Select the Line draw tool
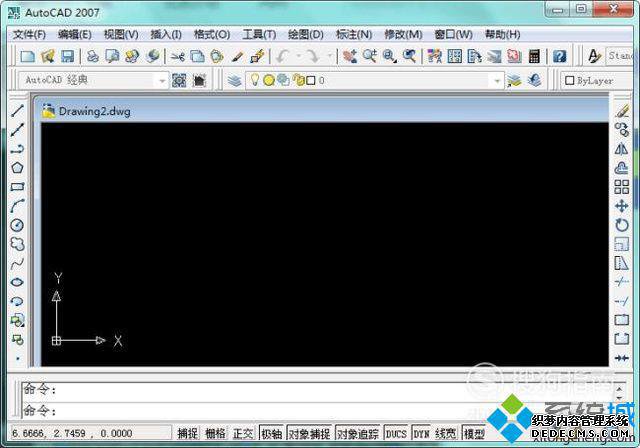The height and width of the screenshot is (448, 640). coord(17,110)
